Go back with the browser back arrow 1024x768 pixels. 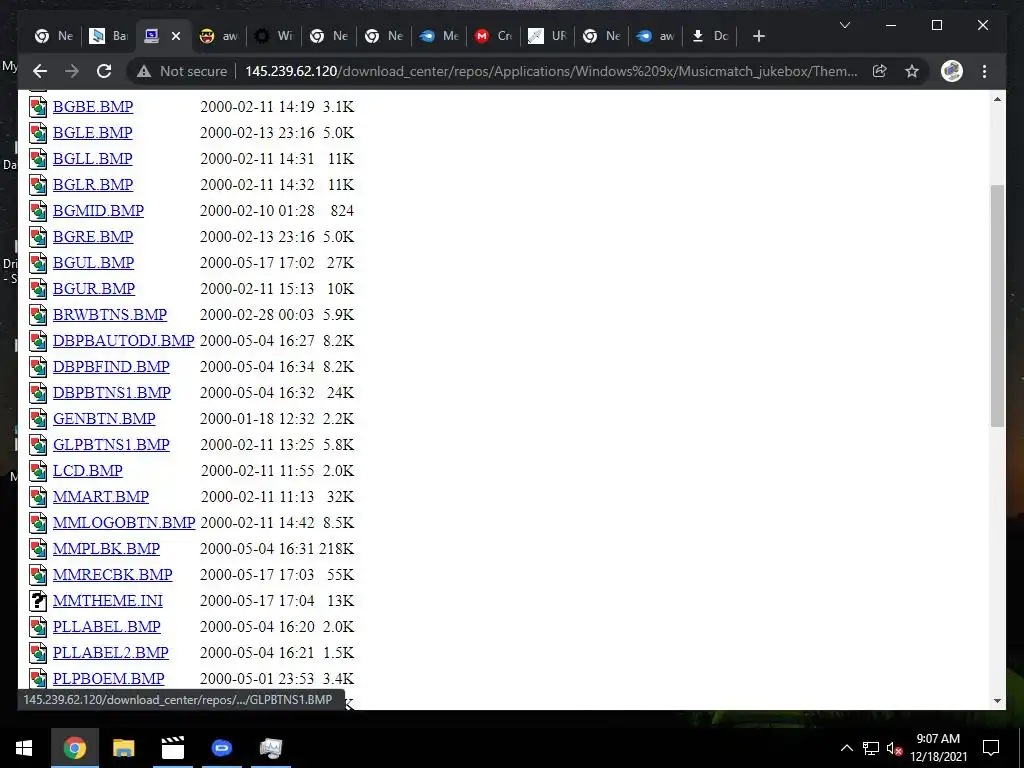[40, 71]
